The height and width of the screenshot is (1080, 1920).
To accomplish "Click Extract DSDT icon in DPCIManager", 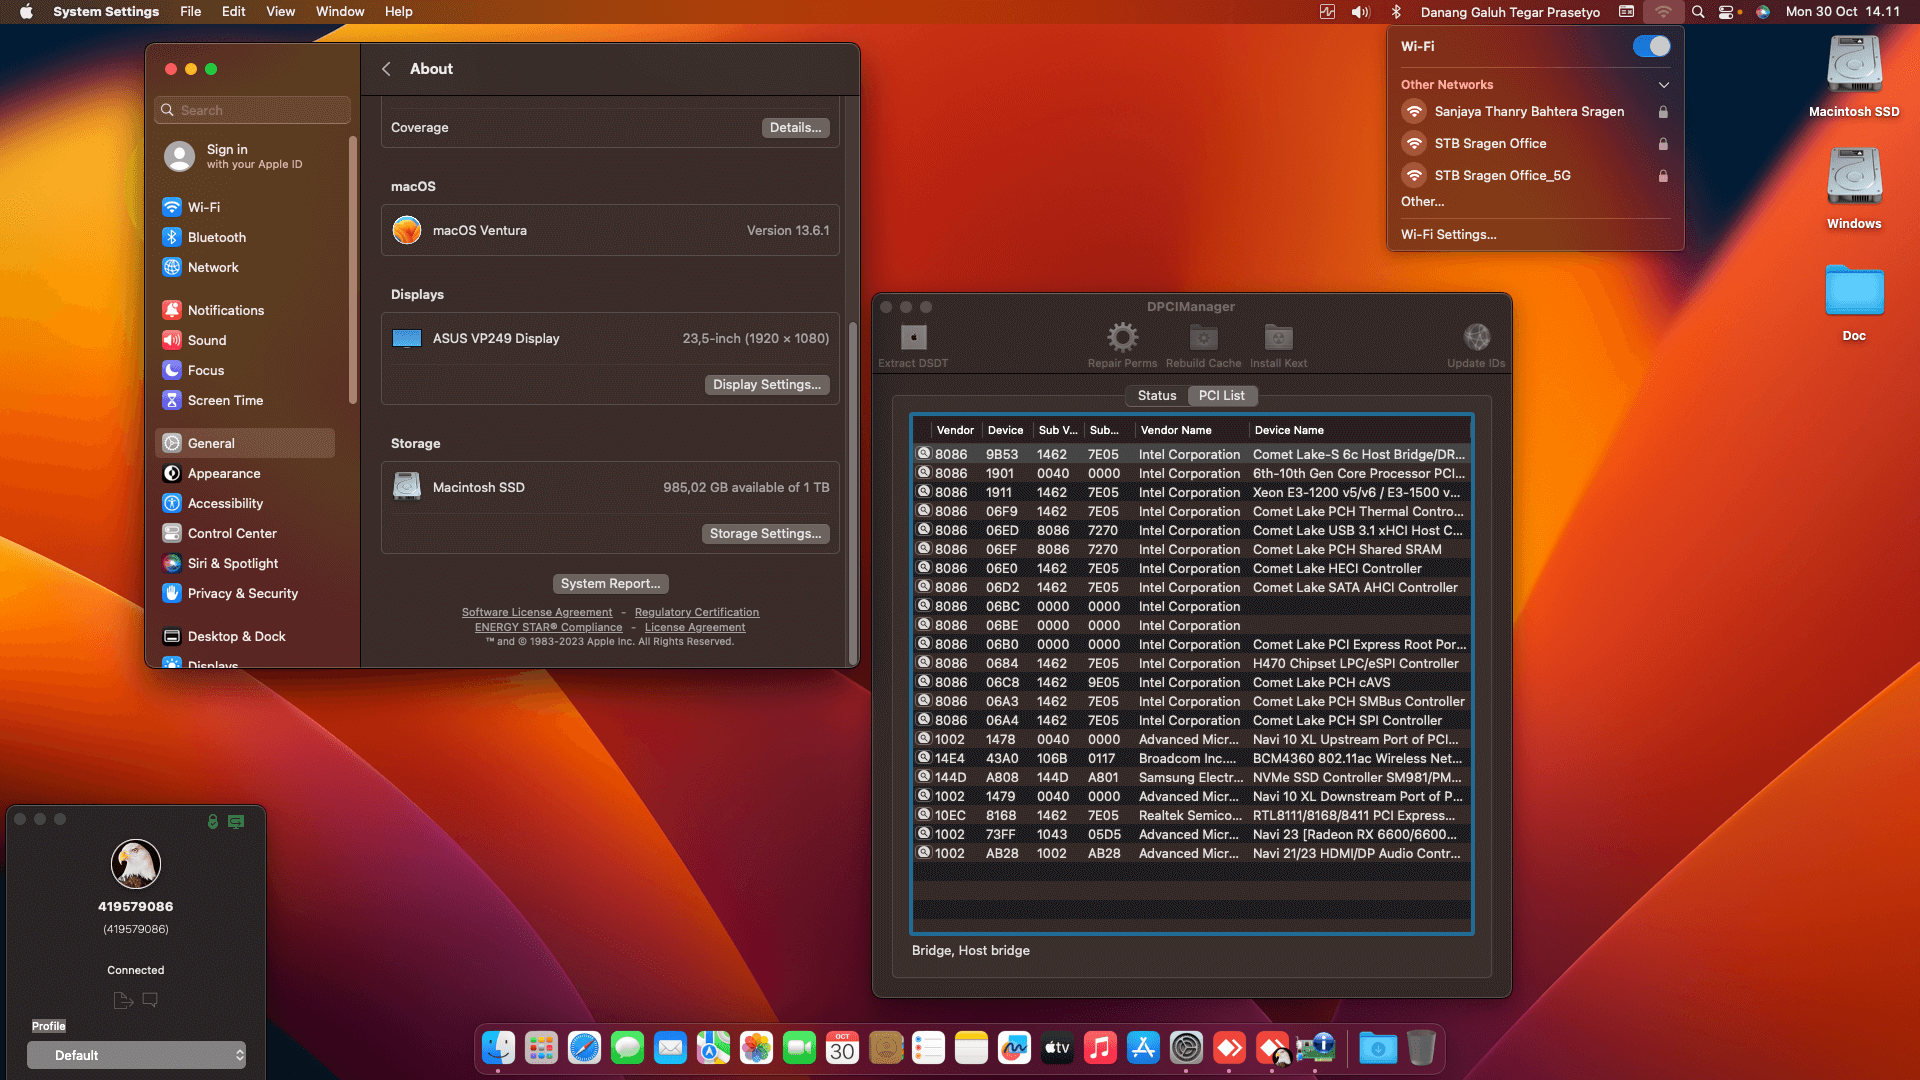I will [913, 337].
